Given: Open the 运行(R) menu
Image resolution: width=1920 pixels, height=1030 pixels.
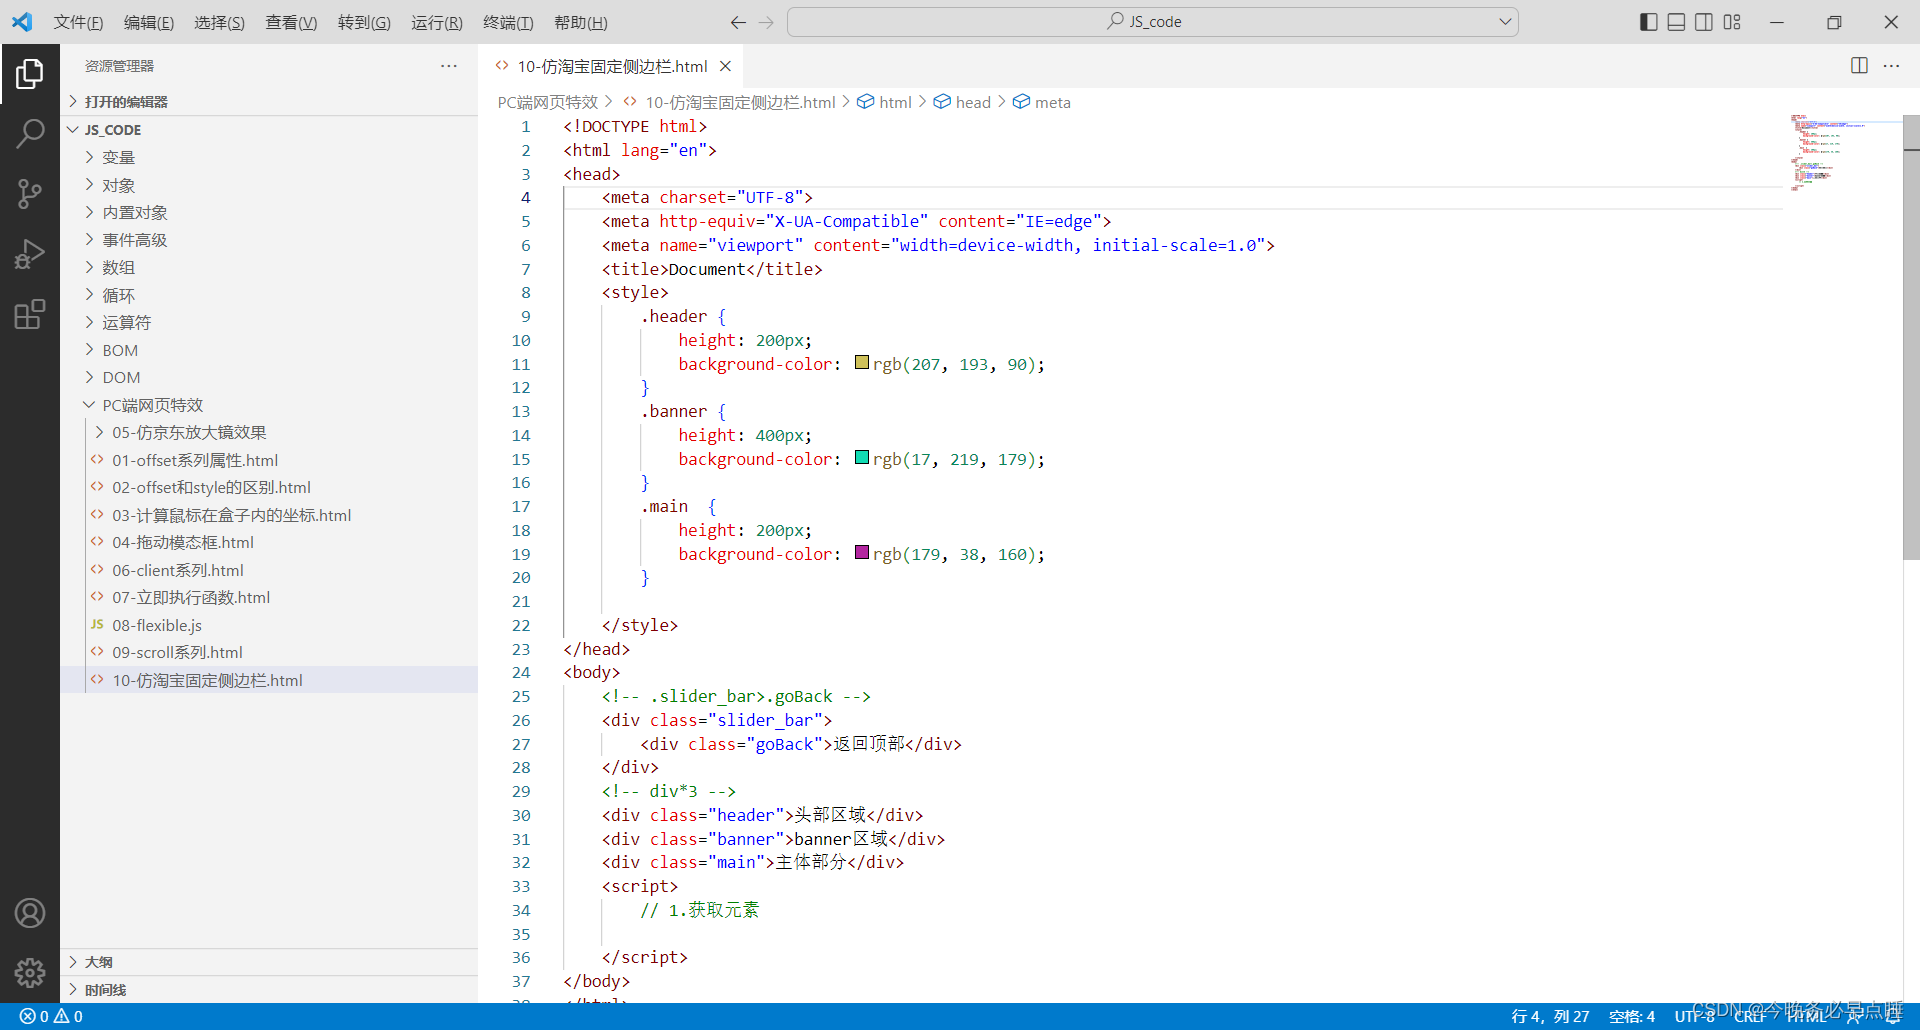Looking at the screenshot, I should [436, 22].
